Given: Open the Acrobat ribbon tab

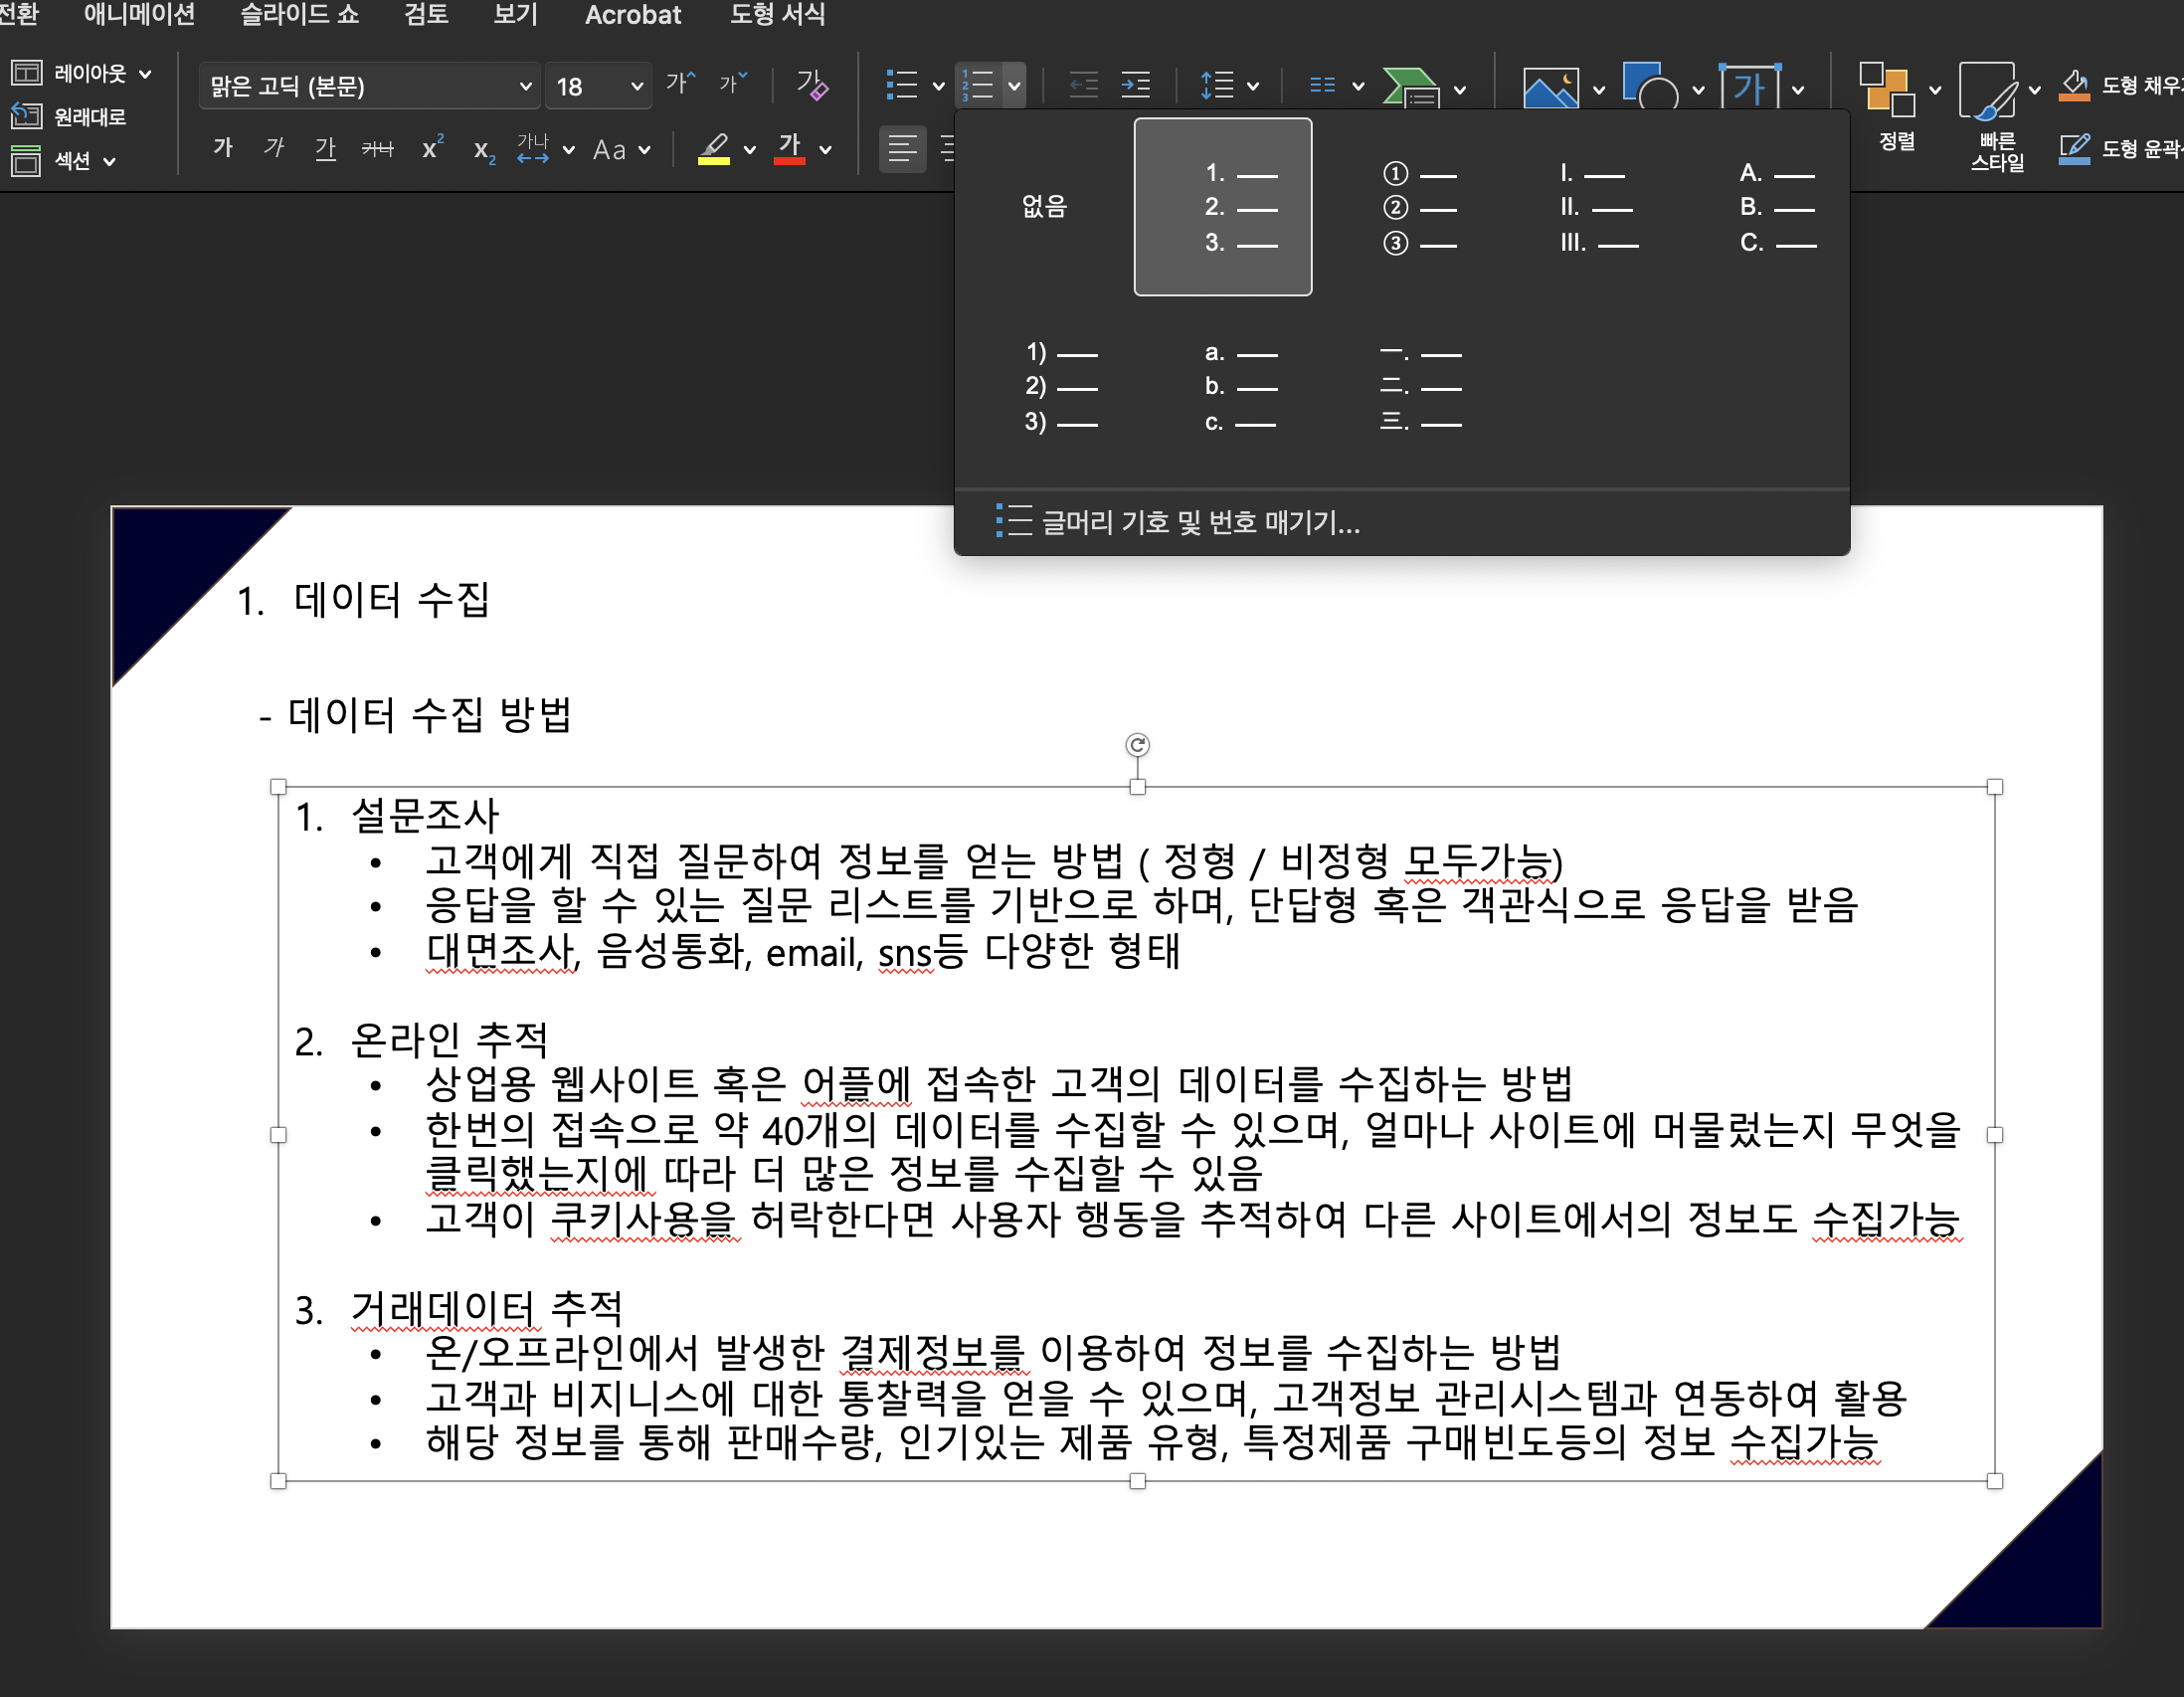Looking at the screenshot, I should [632, 15].
